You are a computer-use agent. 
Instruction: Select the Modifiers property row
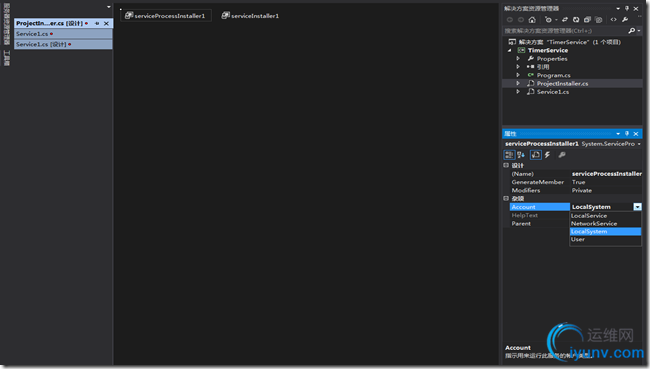pos(576,190)
